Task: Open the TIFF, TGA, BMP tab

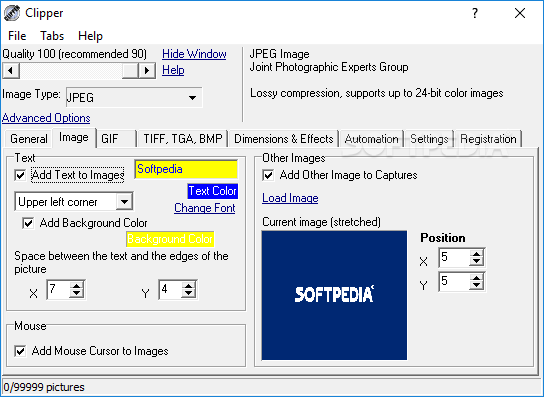Action: 182,139
